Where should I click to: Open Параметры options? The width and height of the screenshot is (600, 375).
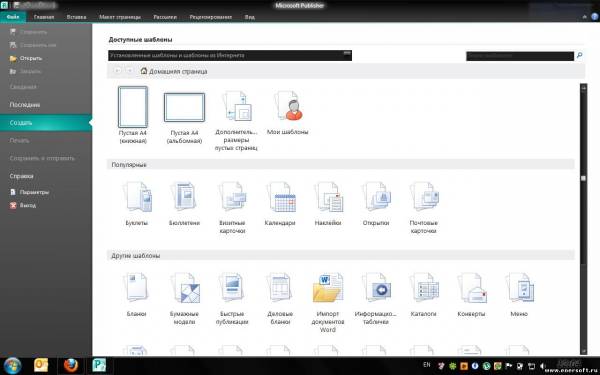[29, 192]
